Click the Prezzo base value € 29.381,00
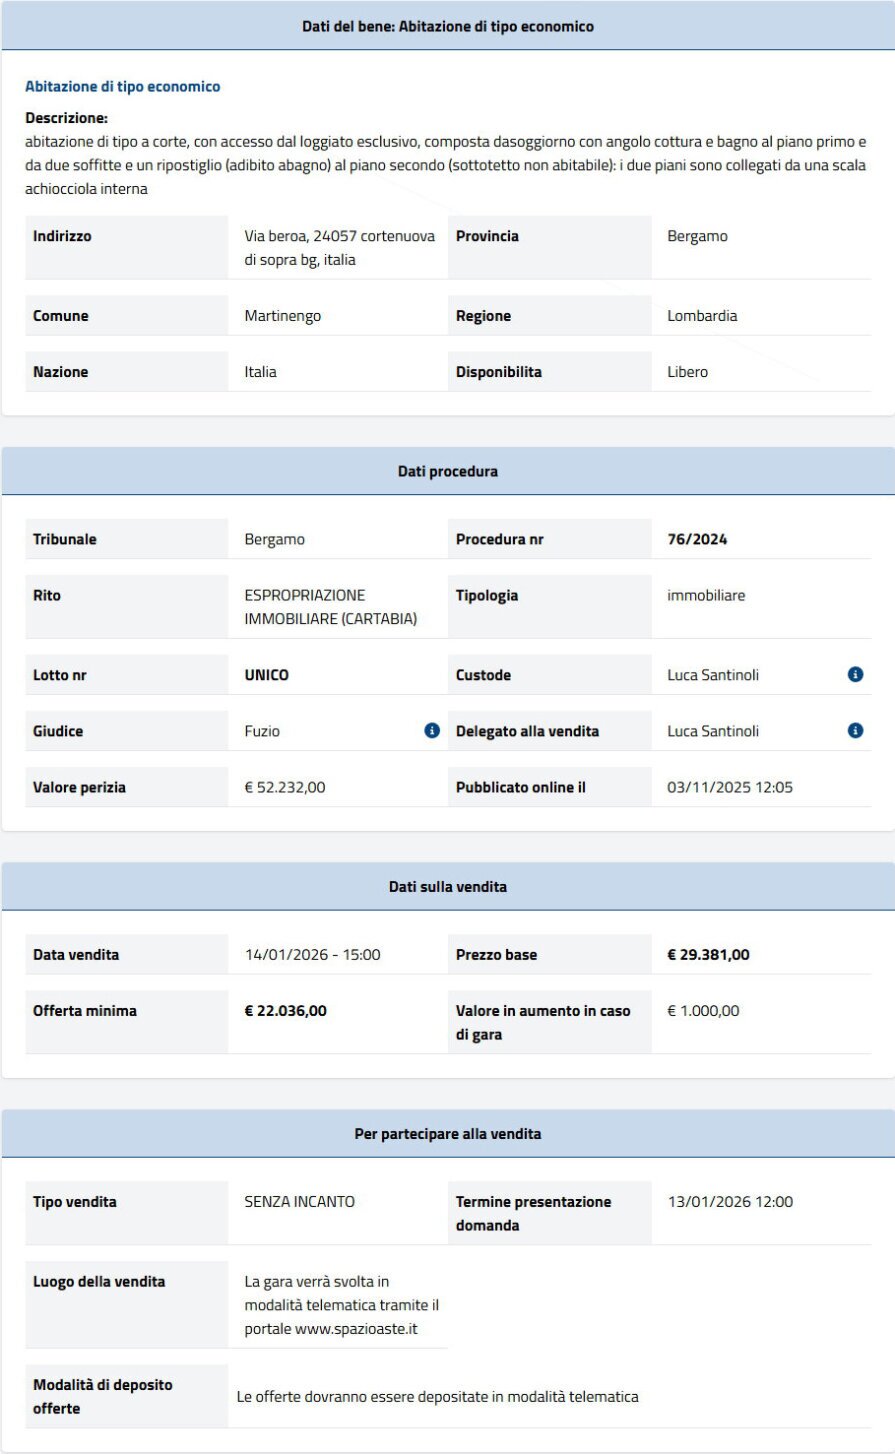 coord(708,955)
